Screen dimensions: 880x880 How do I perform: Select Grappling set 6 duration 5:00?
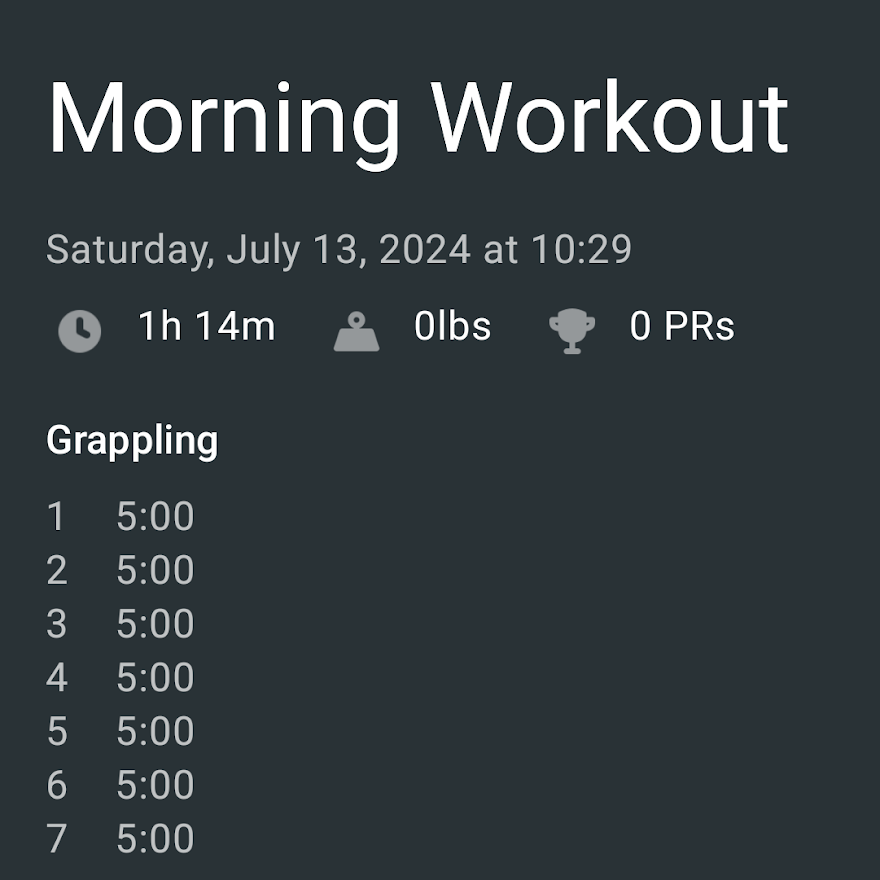(155, 785)
